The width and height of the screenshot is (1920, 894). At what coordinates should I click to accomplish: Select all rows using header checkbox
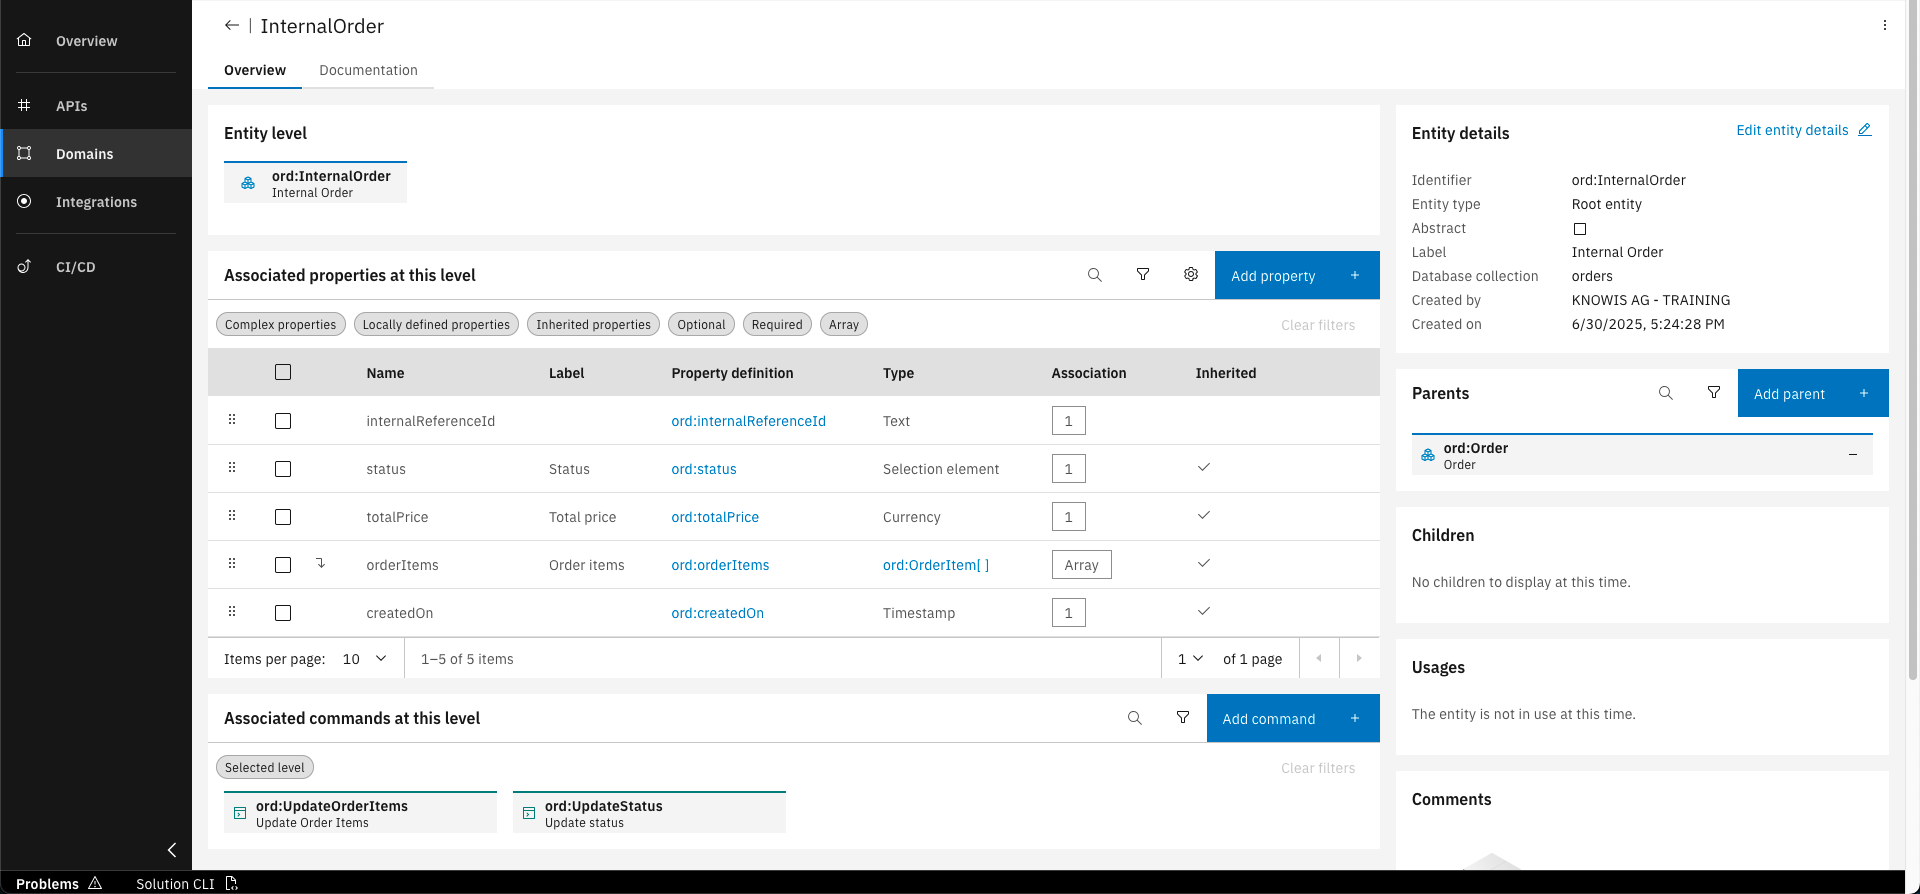click(x=283, y=372)
